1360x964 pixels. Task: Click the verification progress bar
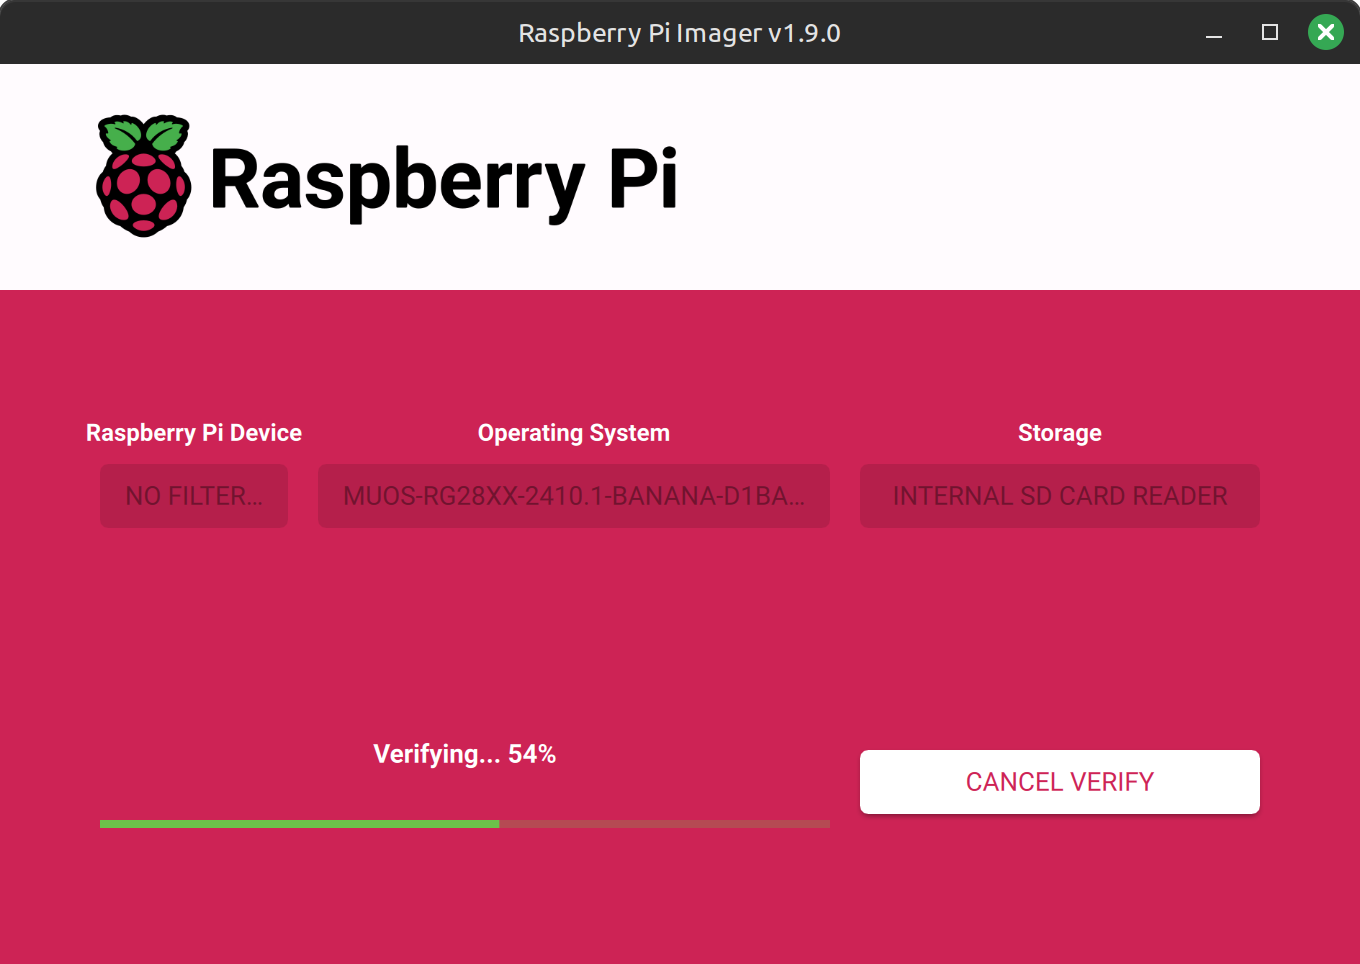pos(465,824)
